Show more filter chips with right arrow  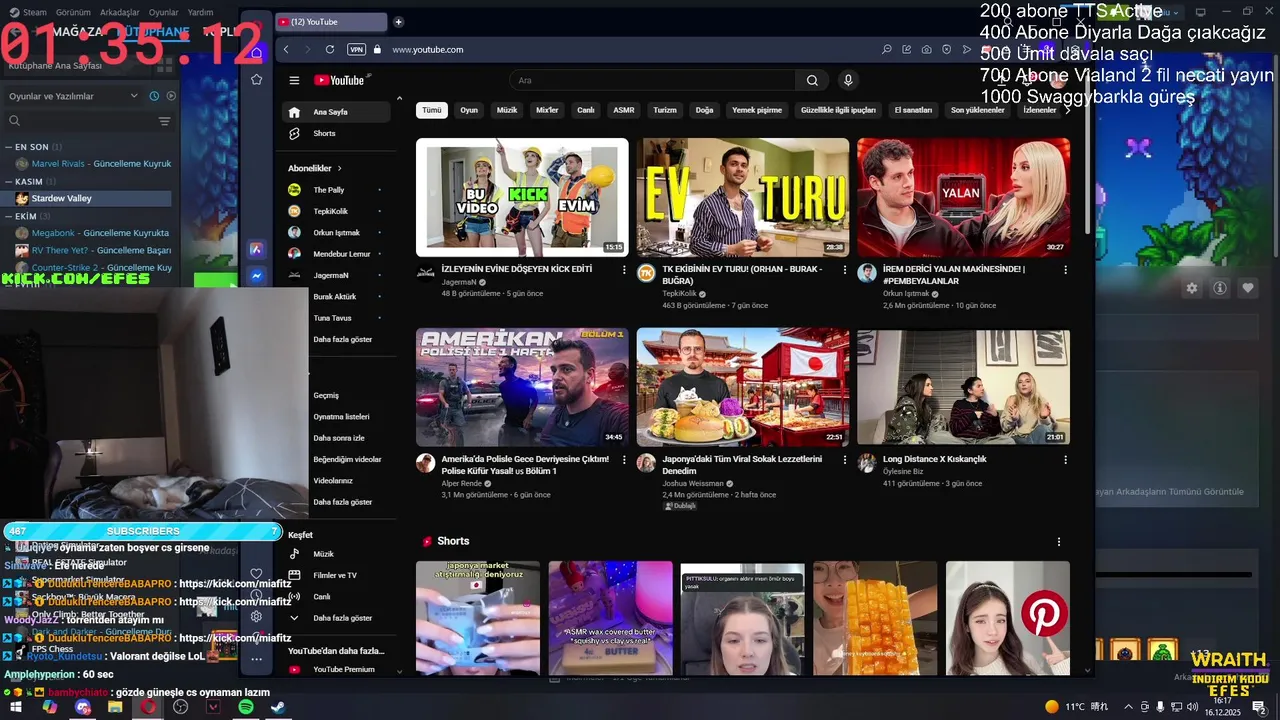point(1067,110)
